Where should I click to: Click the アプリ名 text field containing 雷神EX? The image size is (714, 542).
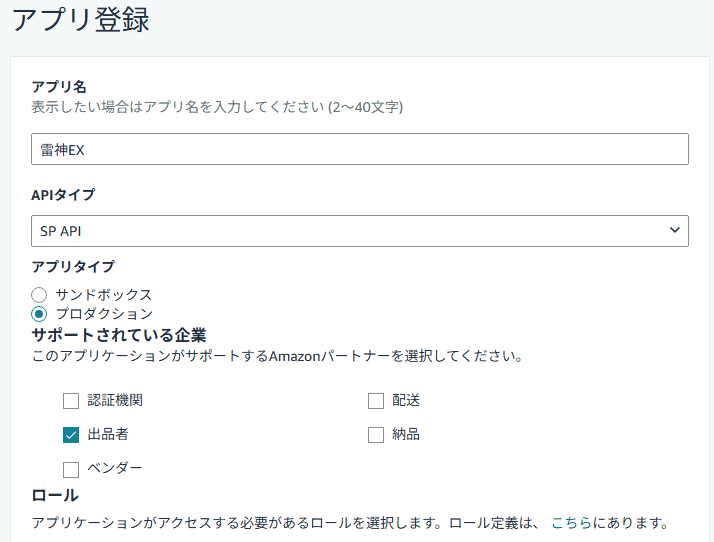click(x=360, y=149)
